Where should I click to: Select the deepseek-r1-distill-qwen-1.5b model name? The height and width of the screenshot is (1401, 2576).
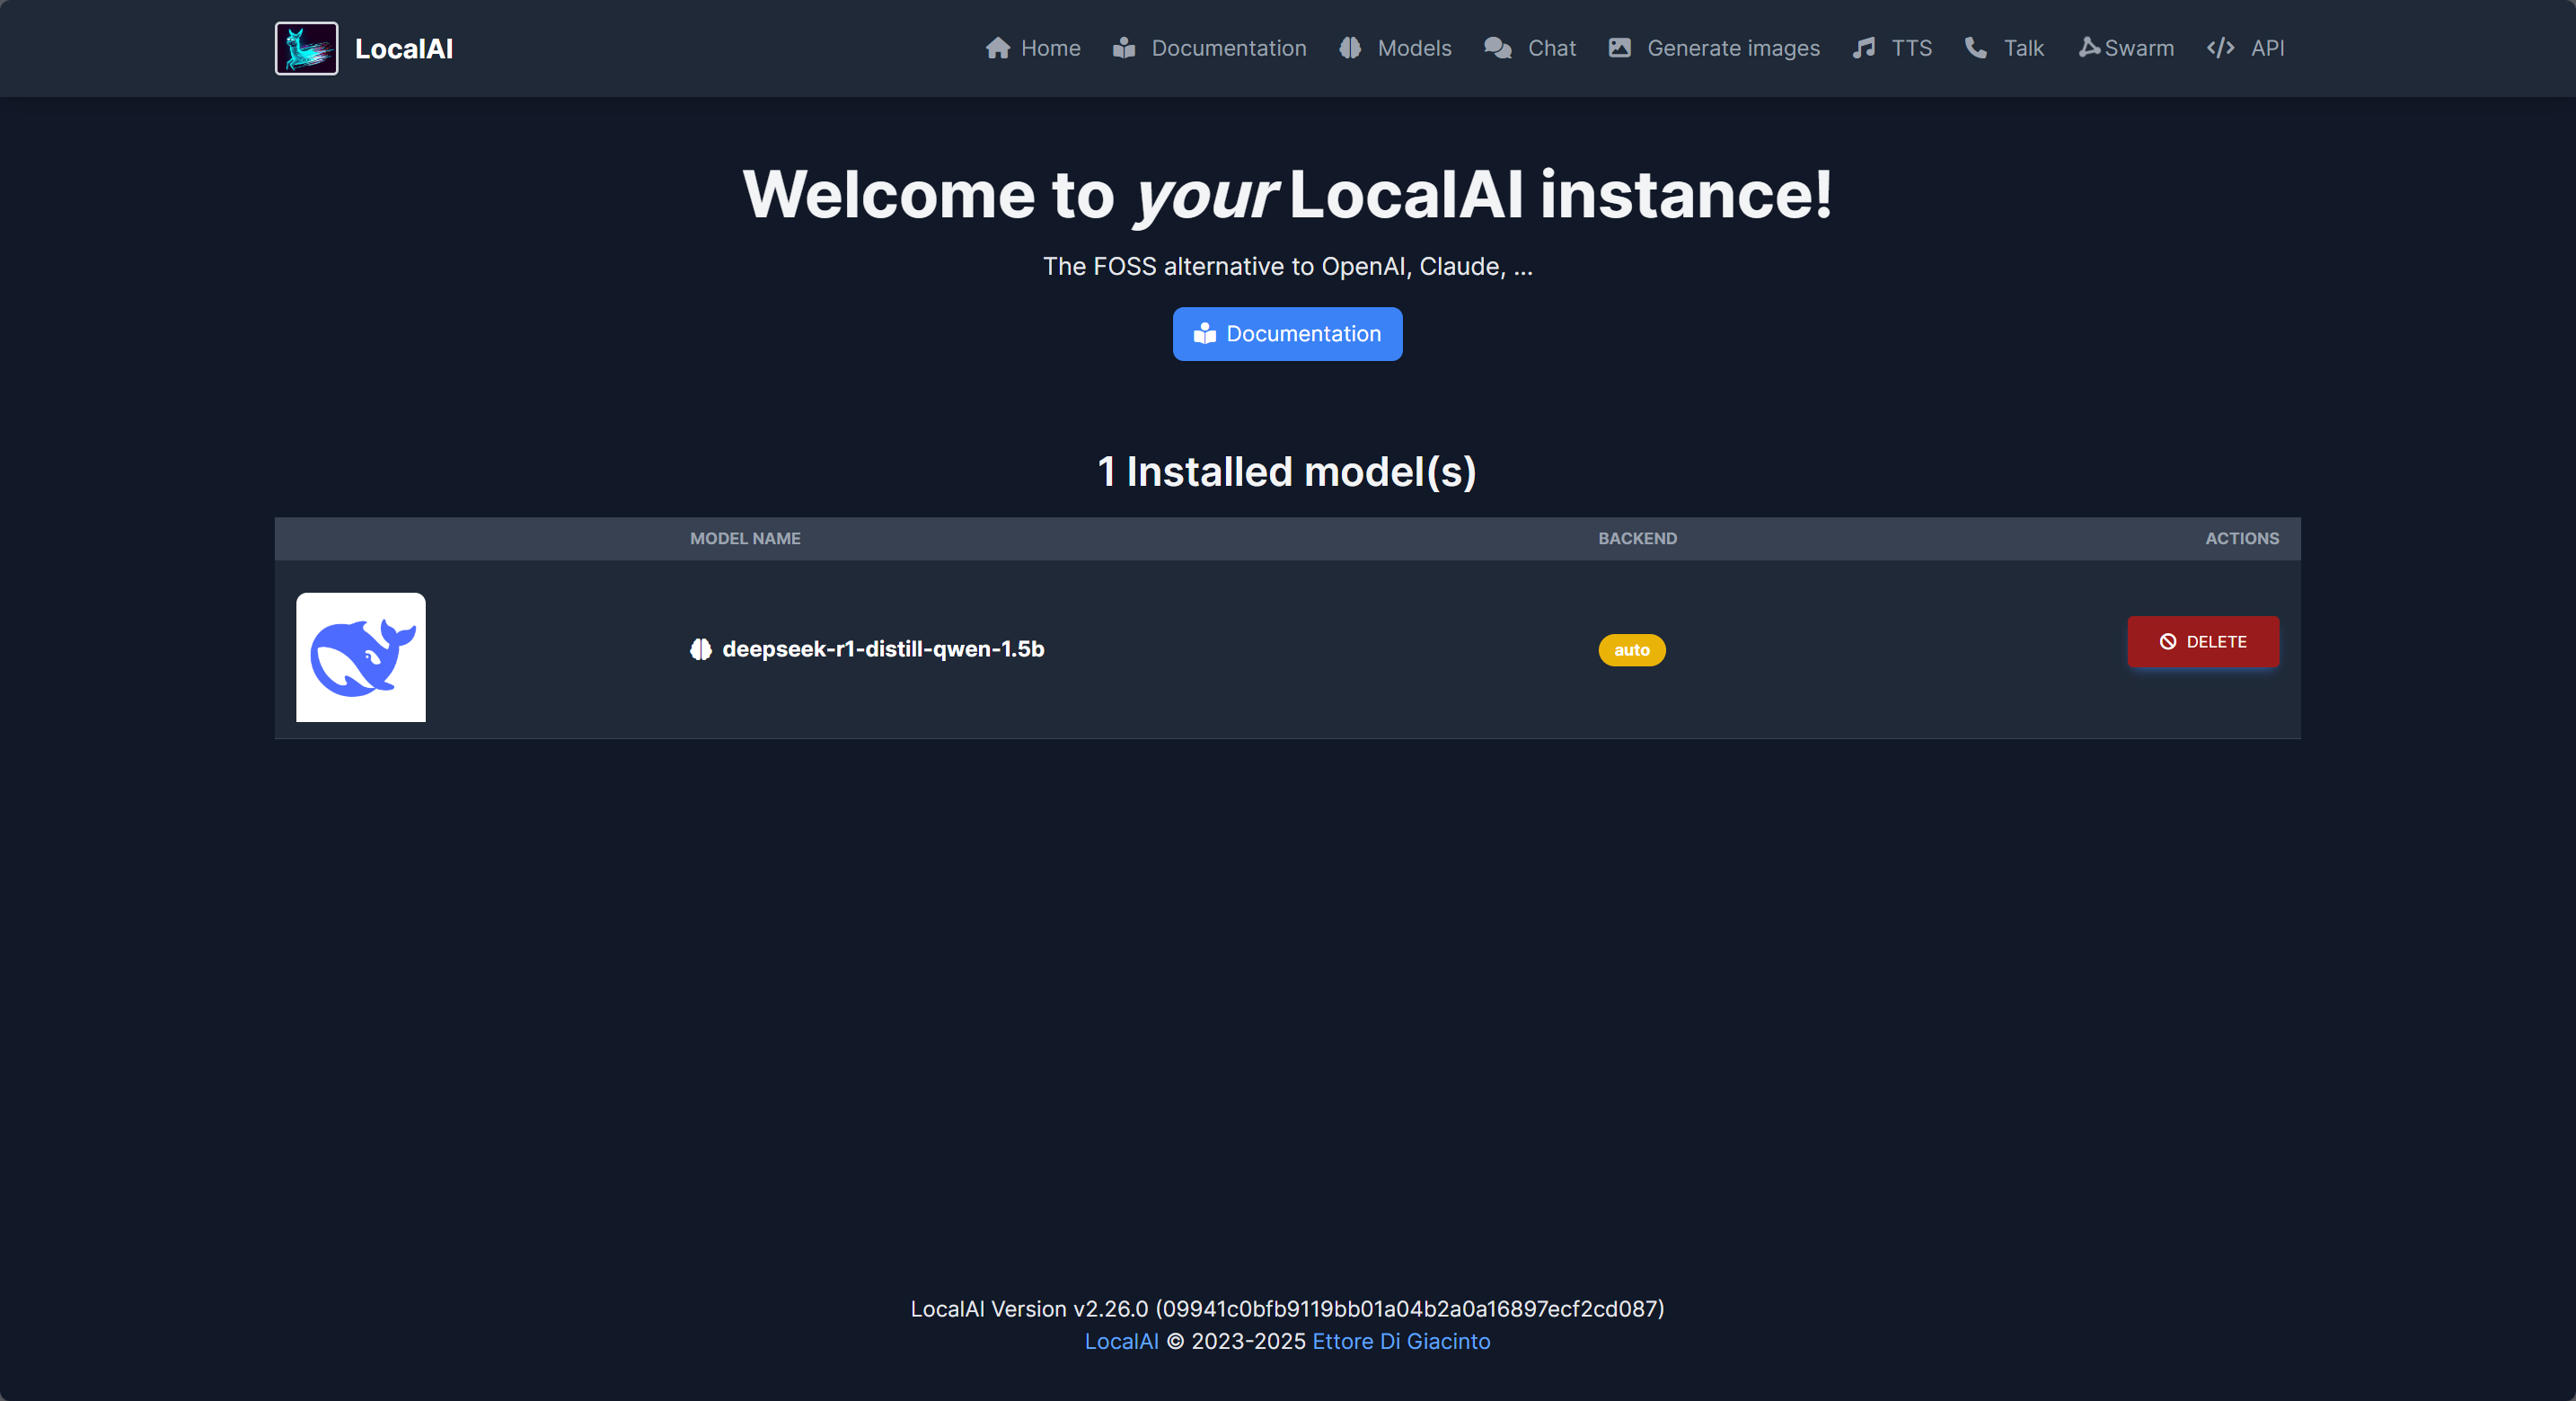pos(884,649)
